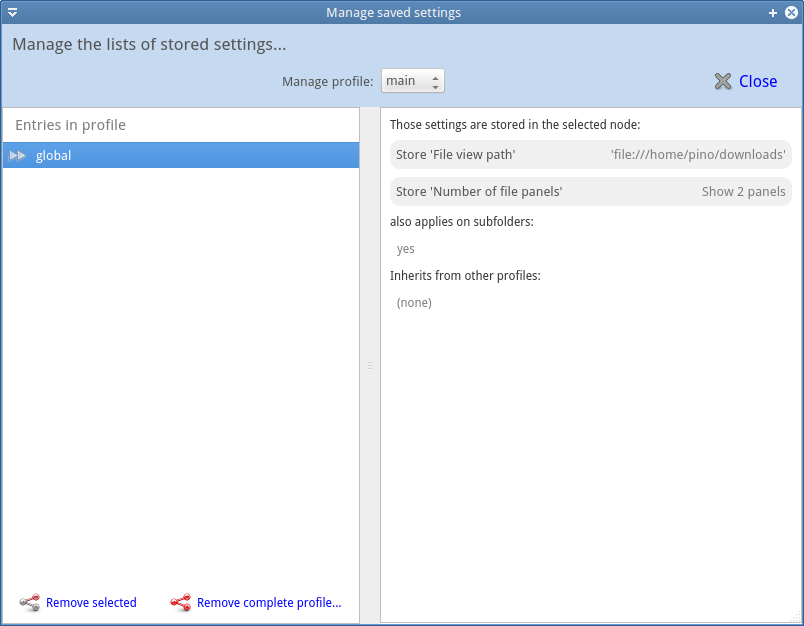Click the file:///home/pino/downloads path value
The image size is (804, 626).
[698, 154]
